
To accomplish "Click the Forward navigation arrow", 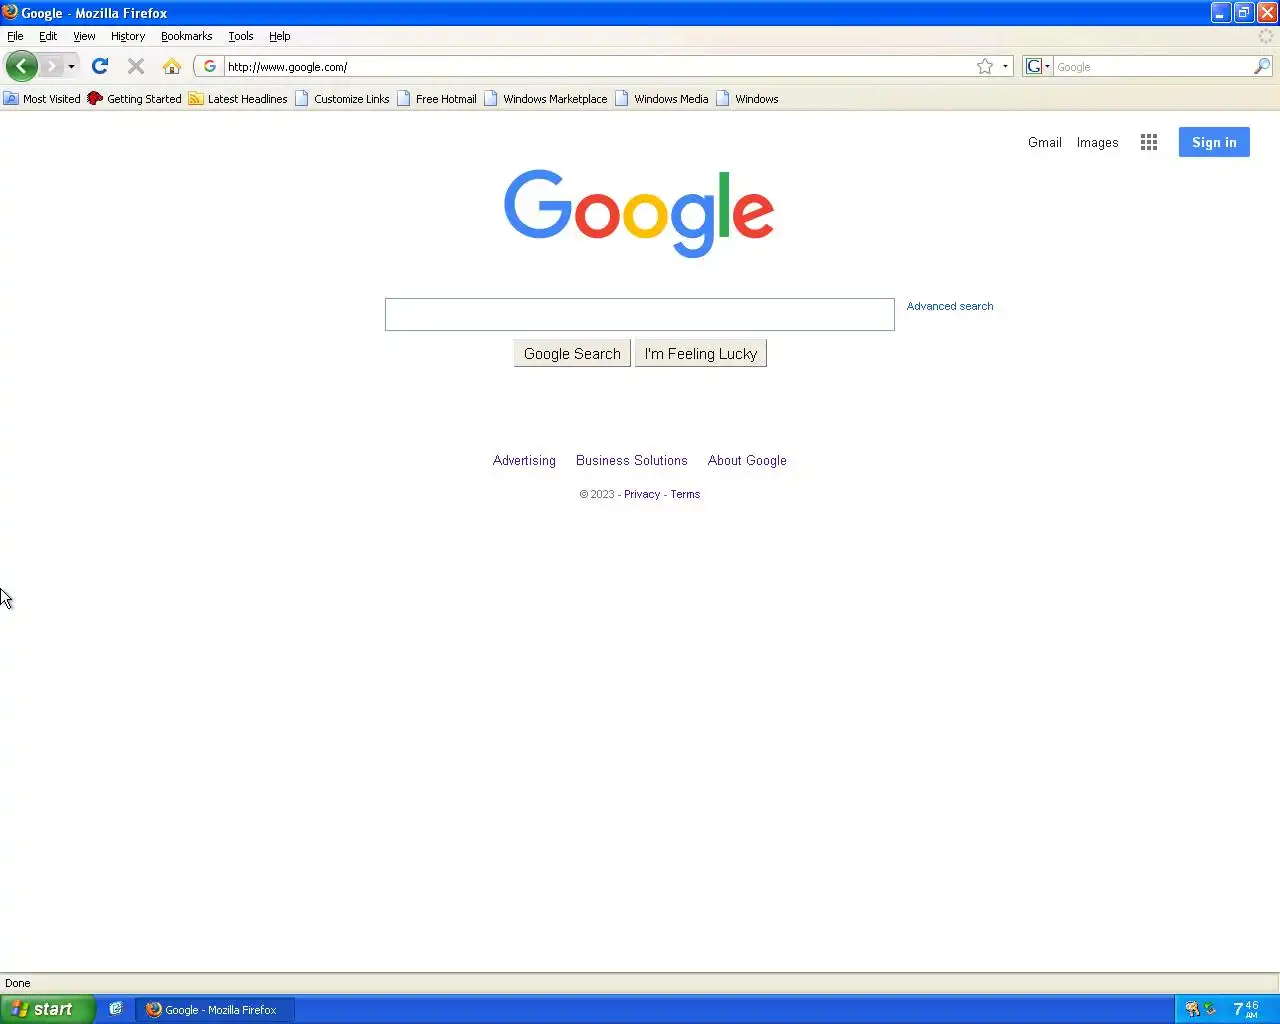I will 51,66.
